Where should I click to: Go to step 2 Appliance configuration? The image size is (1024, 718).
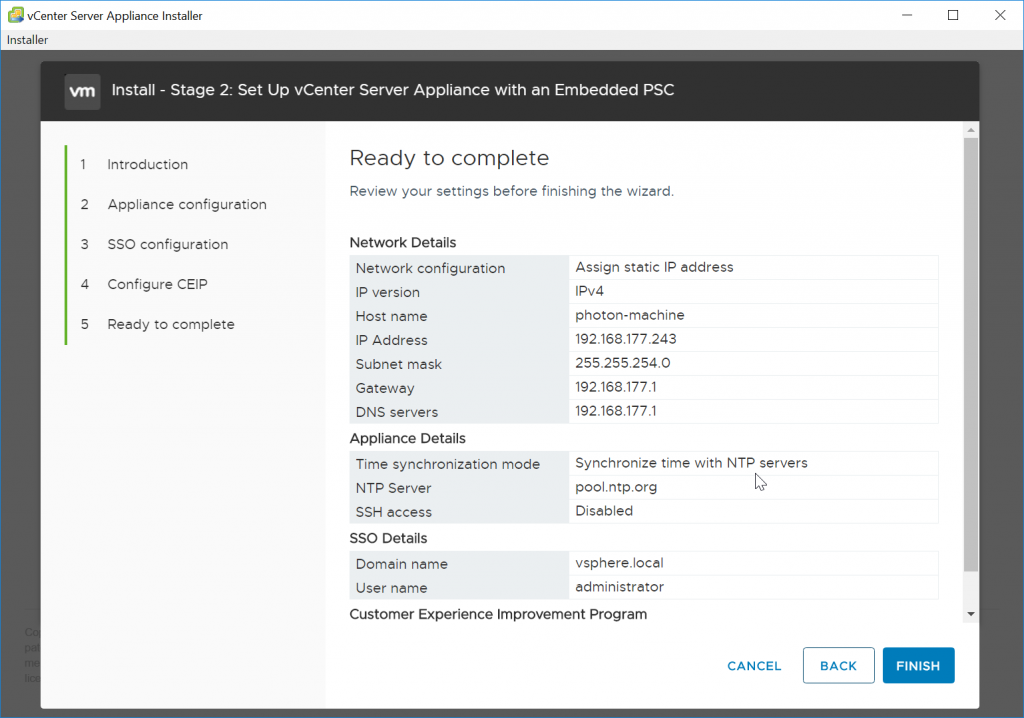coord(187,204)
